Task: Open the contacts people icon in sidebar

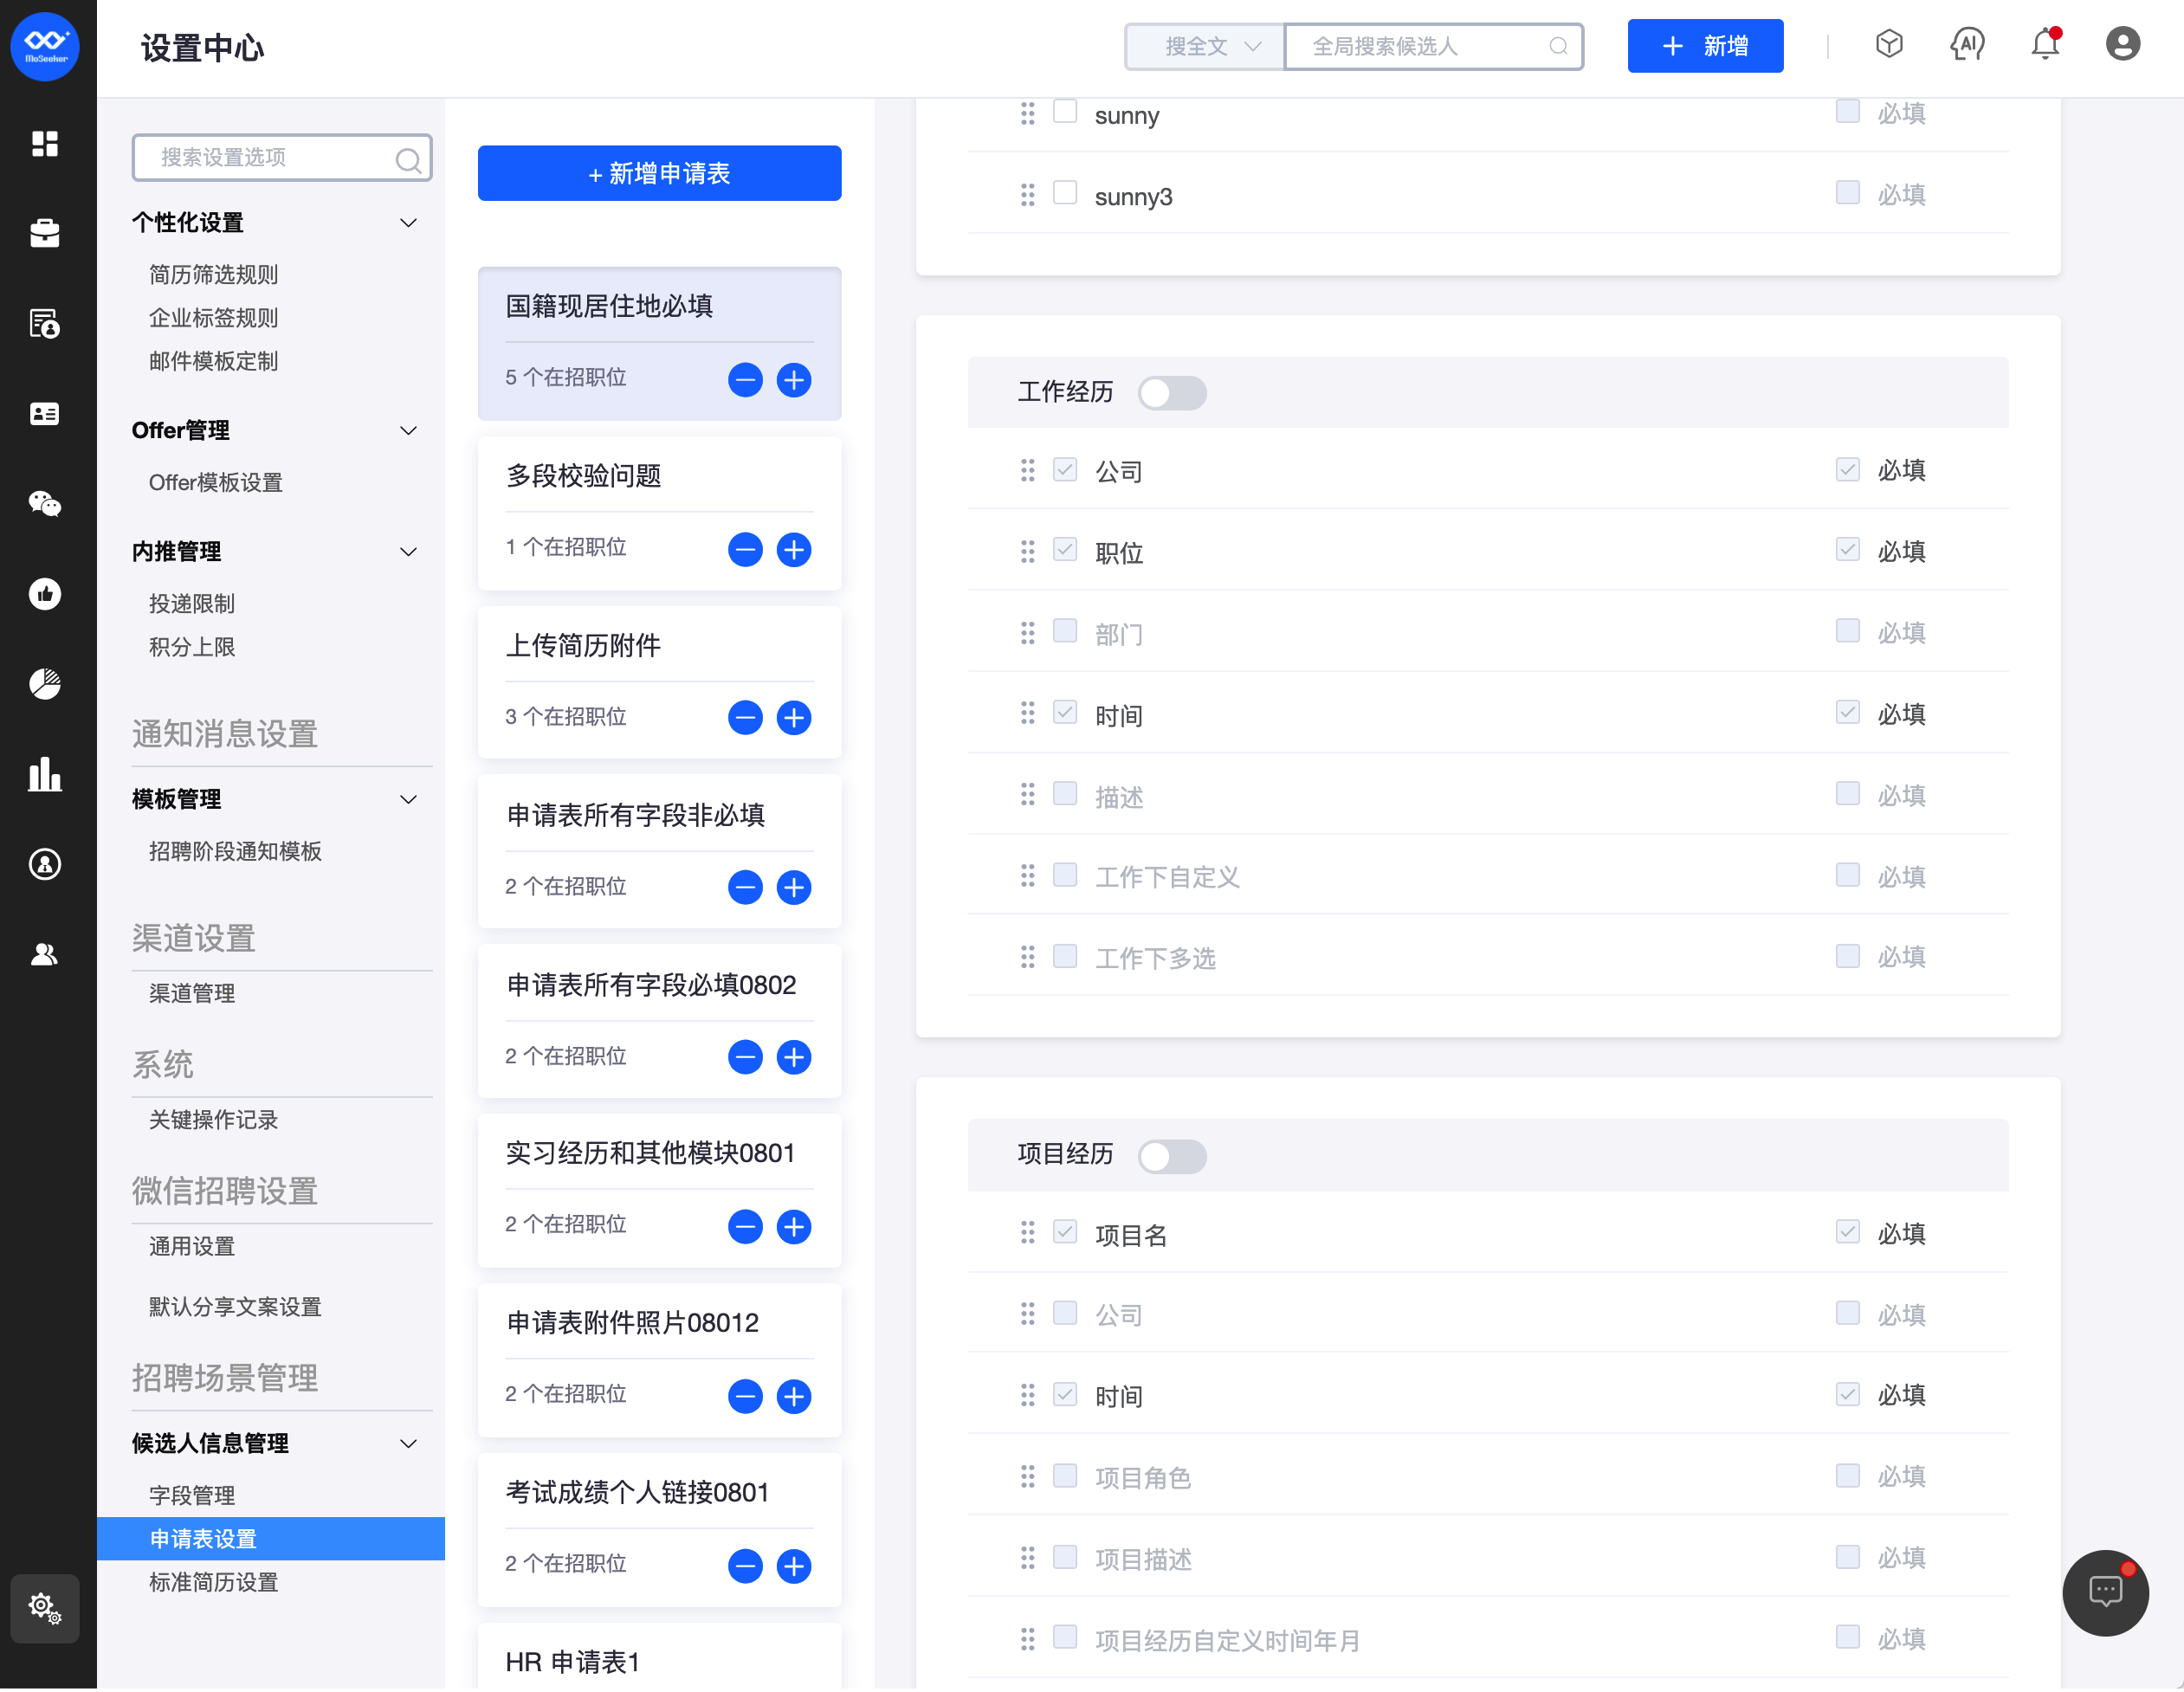Action: point(45,955)
